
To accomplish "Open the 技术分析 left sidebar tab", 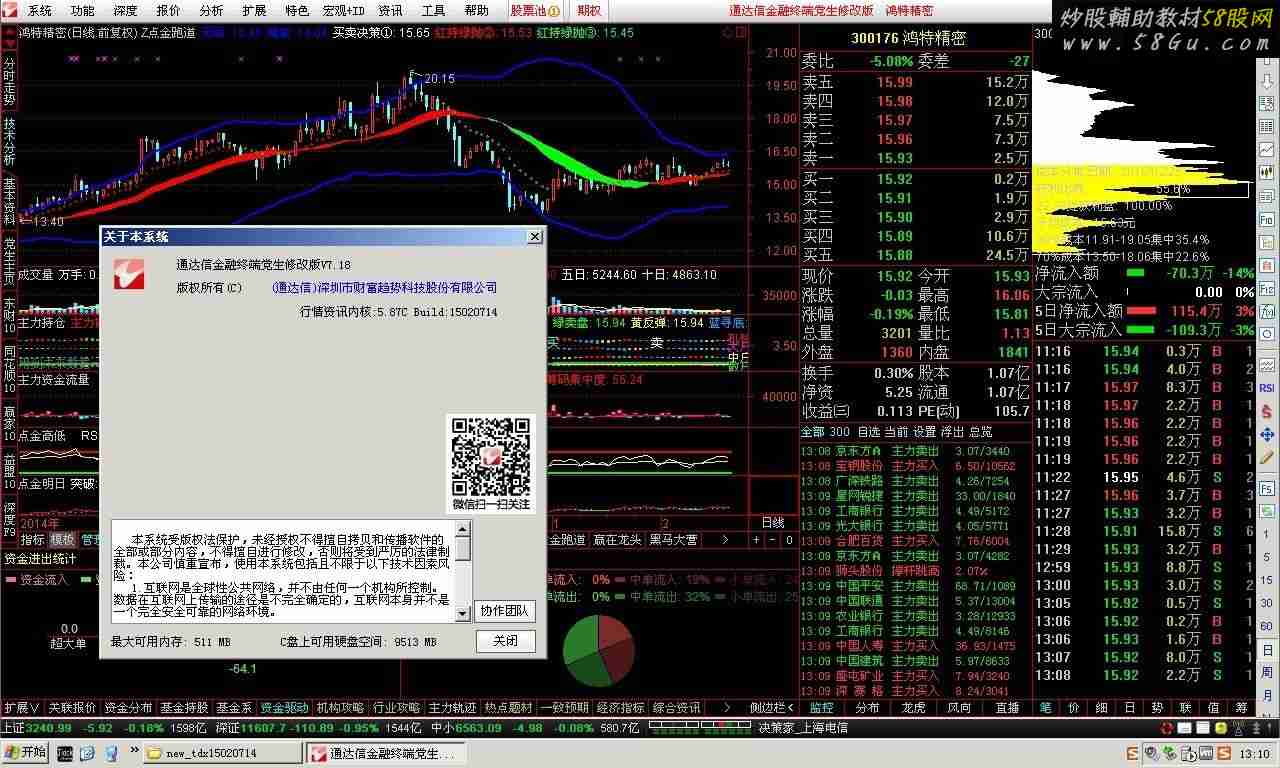I will click(9, 140).
